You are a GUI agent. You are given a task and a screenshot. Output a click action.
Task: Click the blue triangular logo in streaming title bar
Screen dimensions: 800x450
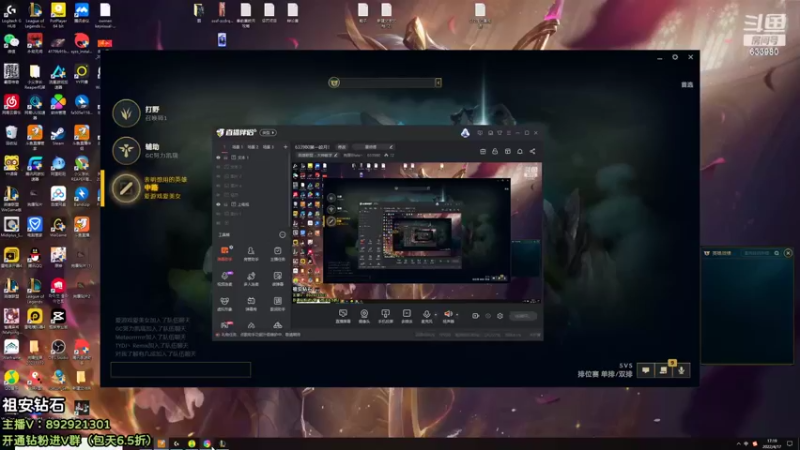pos(465,133)
